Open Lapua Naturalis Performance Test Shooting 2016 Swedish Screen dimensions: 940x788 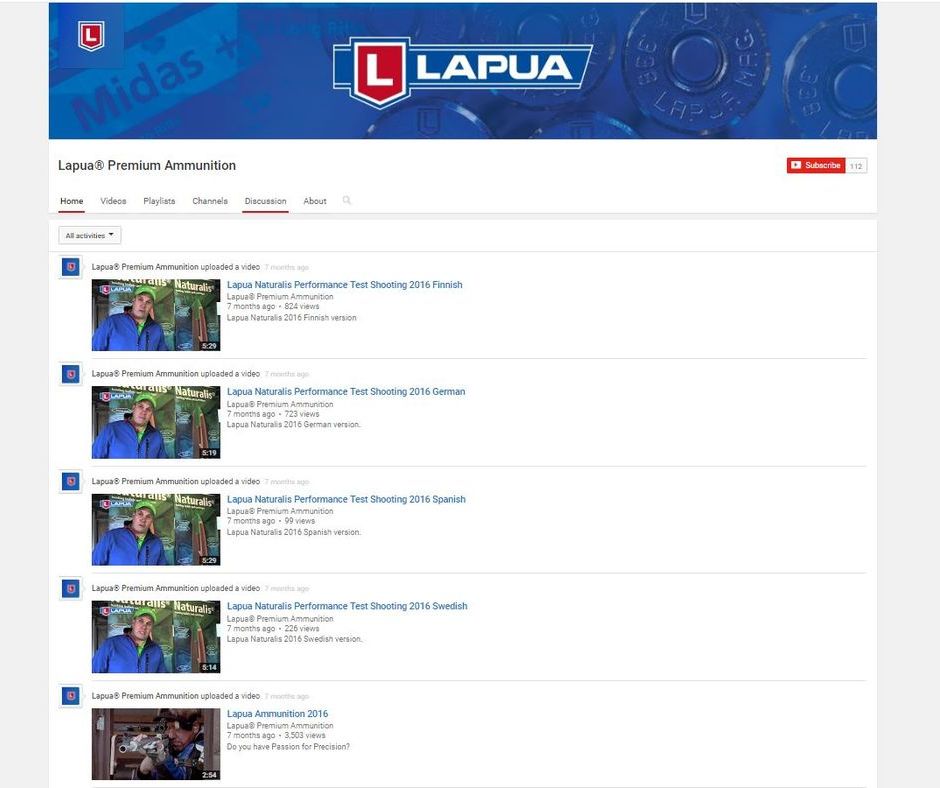pos(347,606)
